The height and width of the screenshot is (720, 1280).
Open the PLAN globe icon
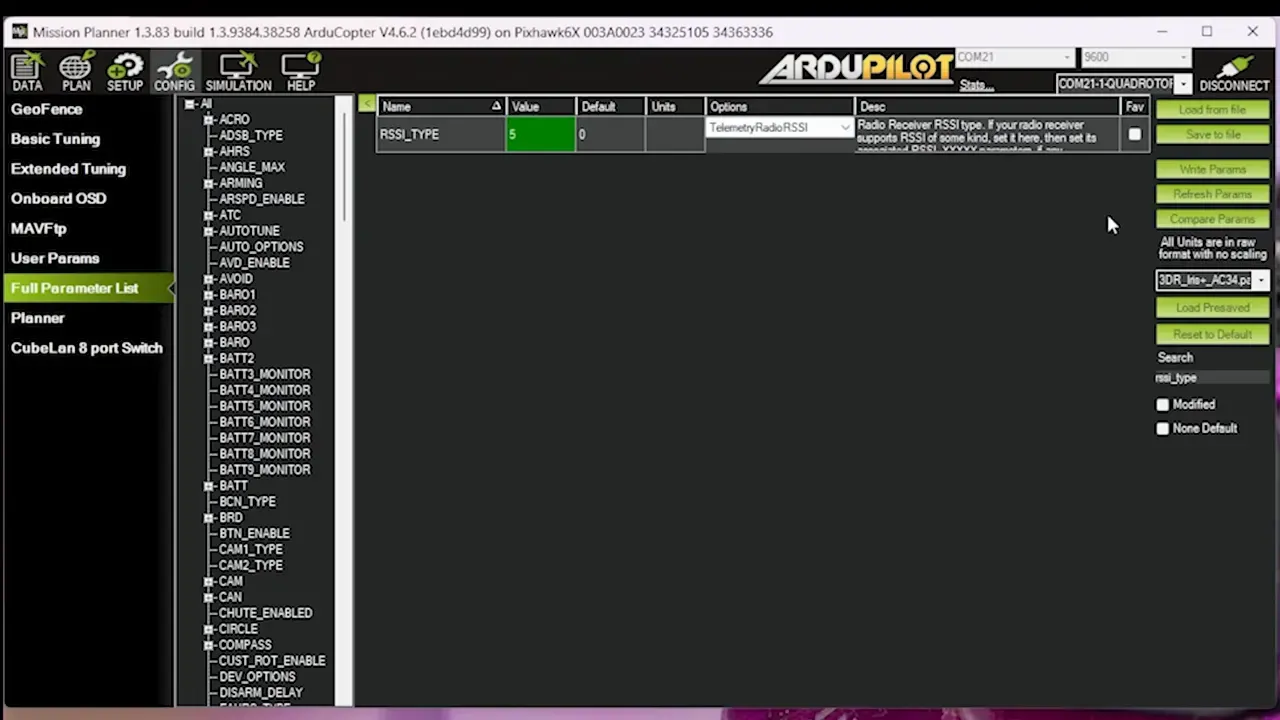pyautogui.click(x=76, y=72)
